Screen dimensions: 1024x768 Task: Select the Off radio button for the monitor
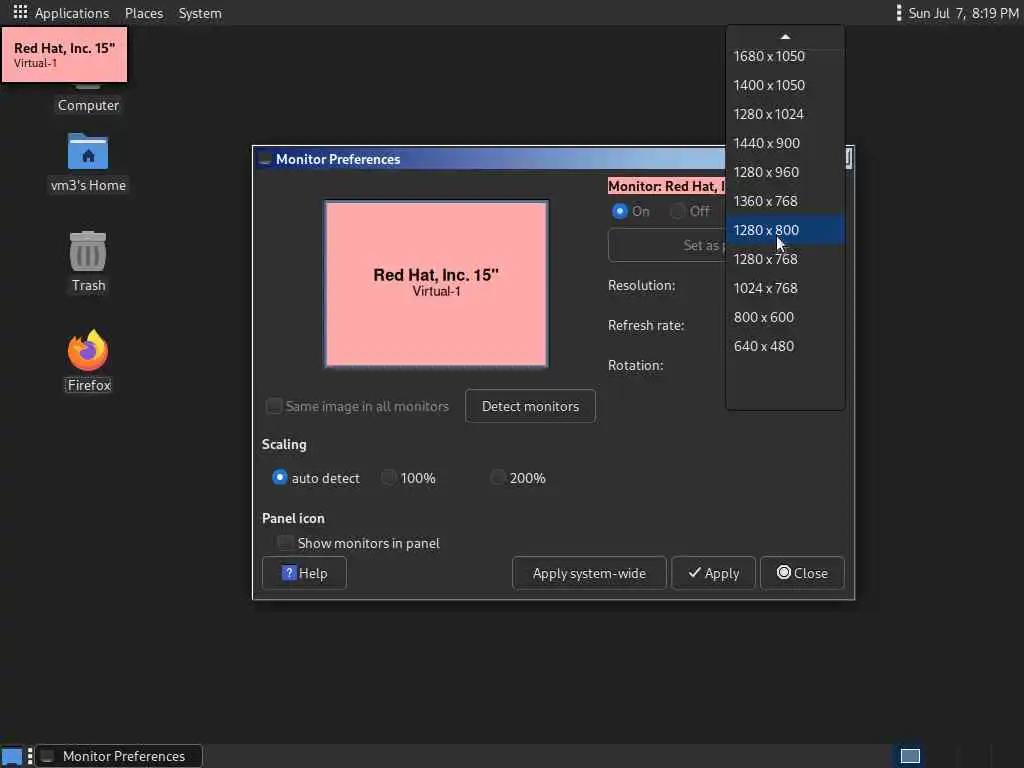pos(678,211)
